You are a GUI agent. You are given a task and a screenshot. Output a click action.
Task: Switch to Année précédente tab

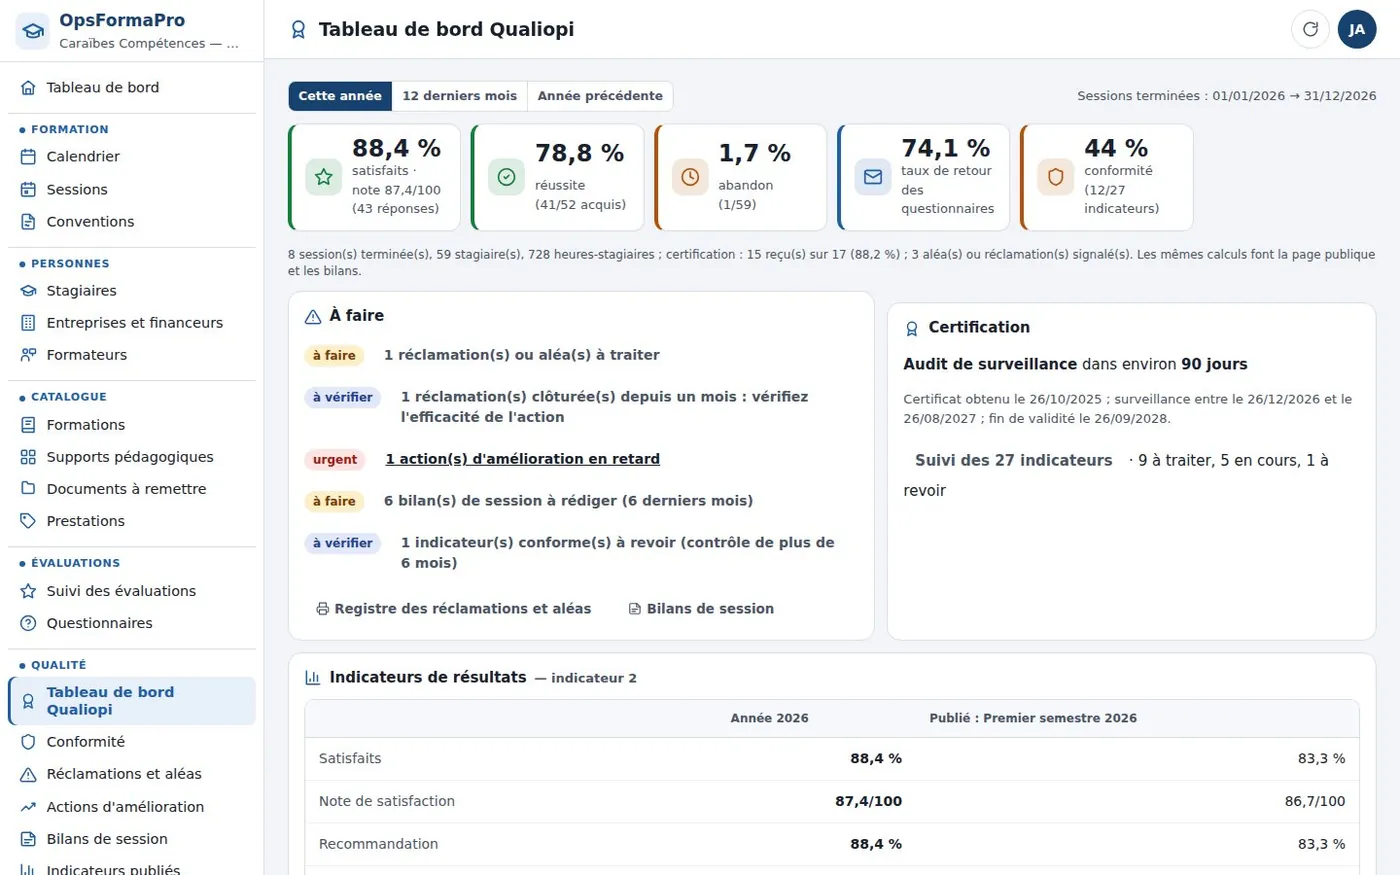coord(600,96)
